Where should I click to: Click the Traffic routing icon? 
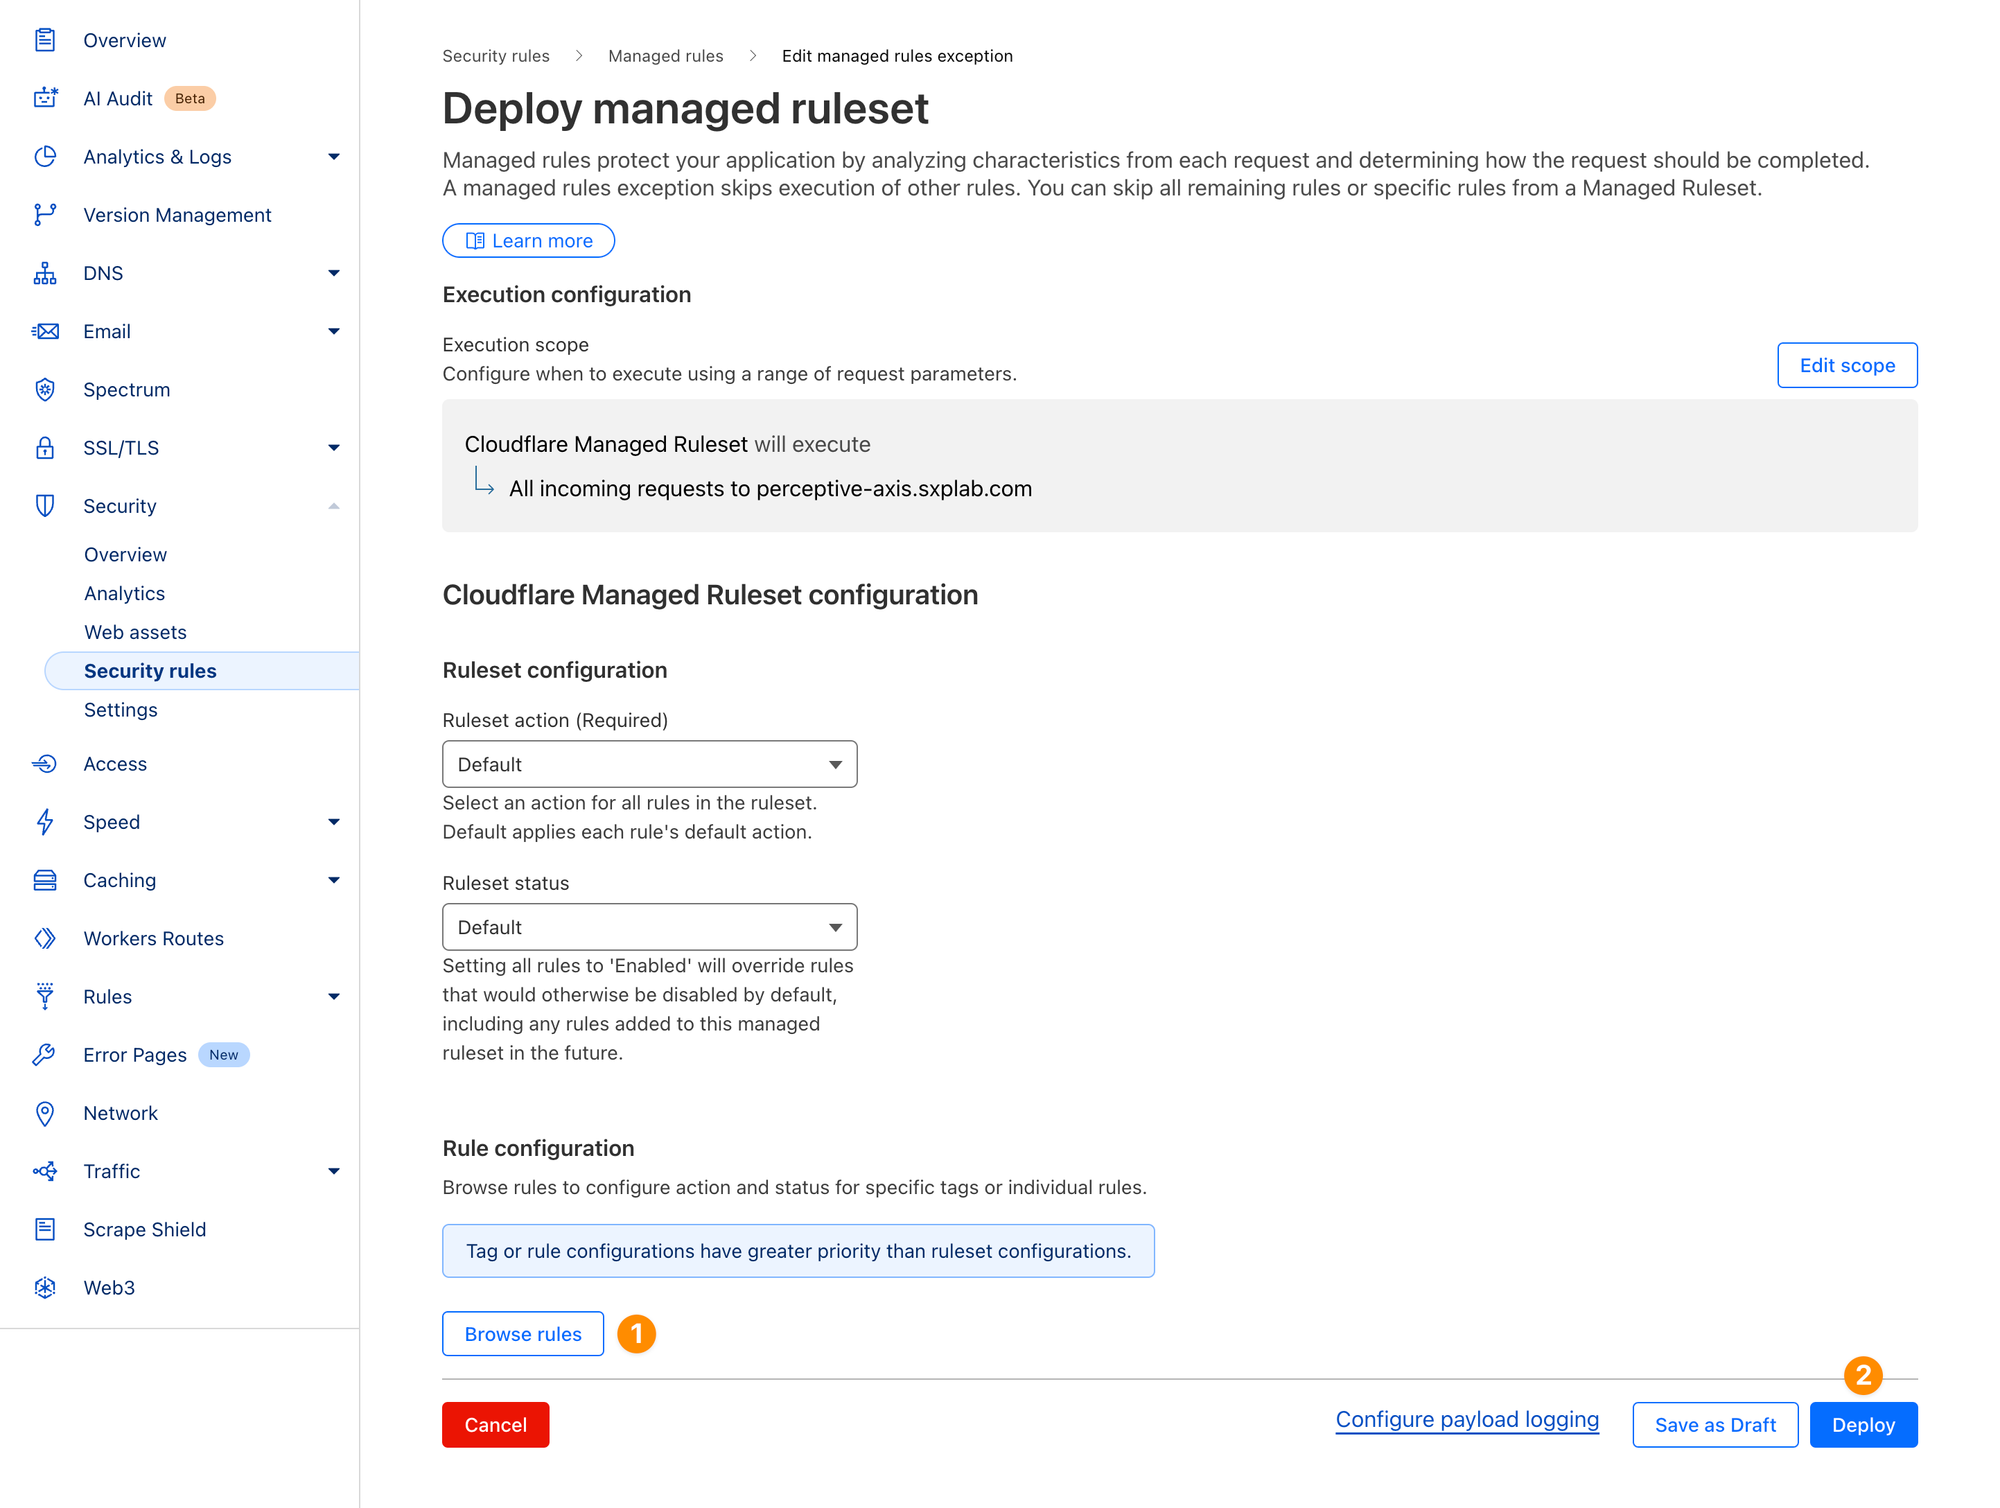tap(45, 1171)
